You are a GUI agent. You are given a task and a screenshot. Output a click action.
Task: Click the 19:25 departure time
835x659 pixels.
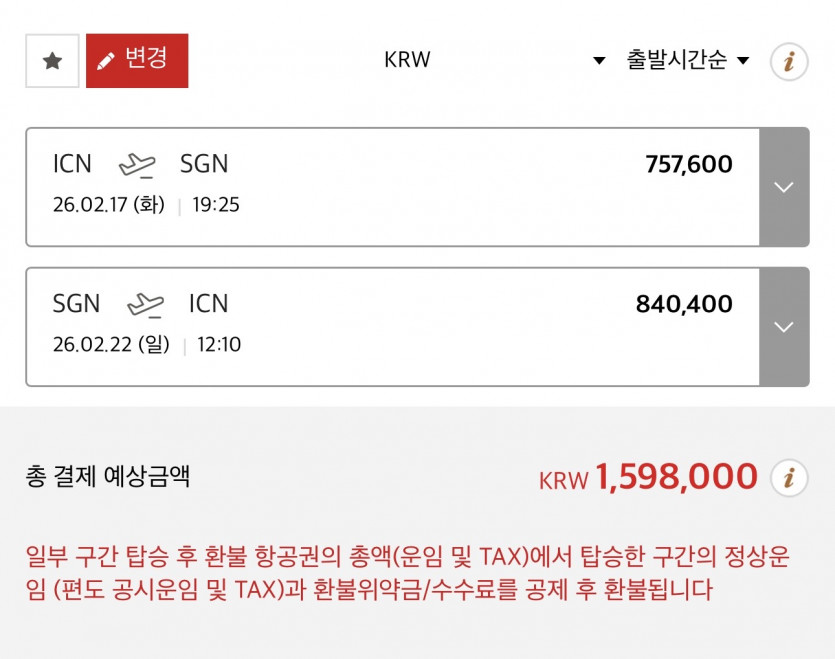click(216, 205)
